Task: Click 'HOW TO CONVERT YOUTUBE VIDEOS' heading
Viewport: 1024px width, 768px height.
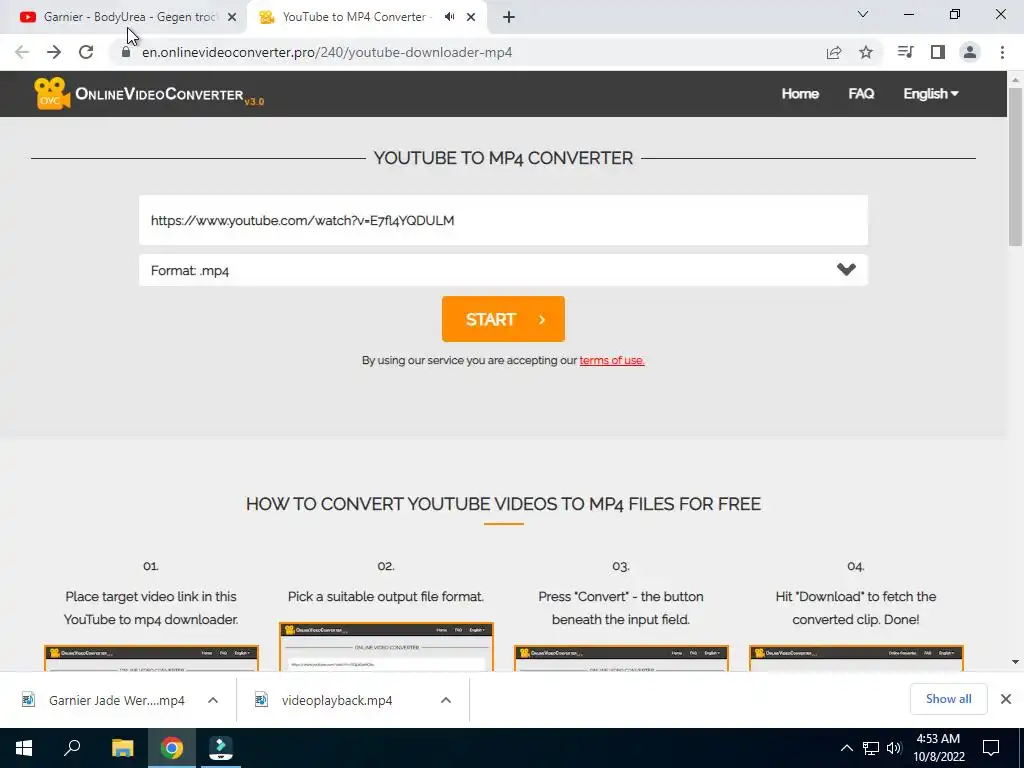Action: coord(503,504)
